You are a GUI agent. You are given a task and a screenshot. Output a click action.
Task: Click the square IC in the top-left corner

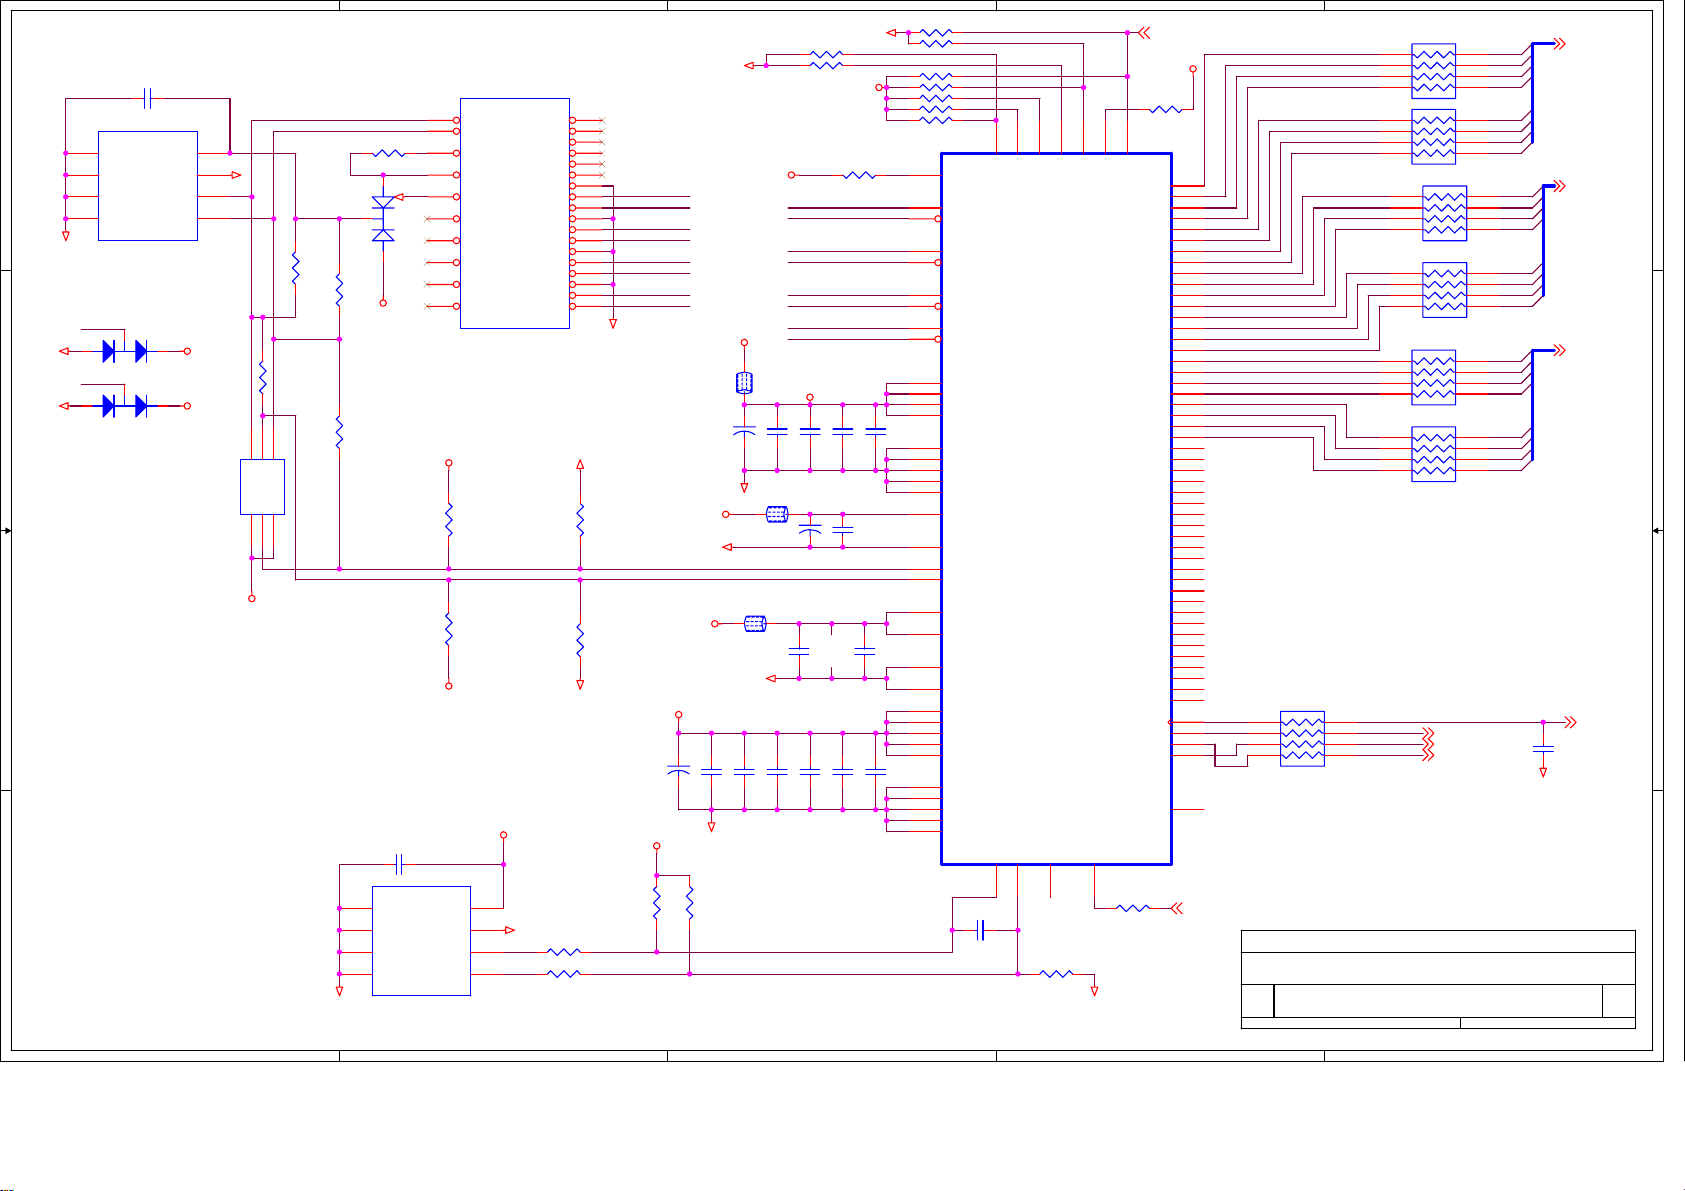[148, 186]
